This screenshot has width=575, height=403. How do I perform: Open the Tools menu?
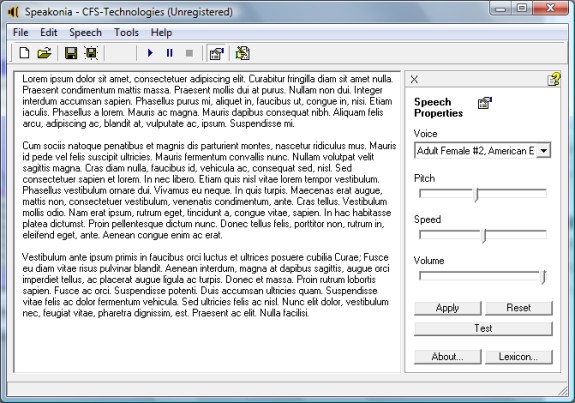coord(127,33)
